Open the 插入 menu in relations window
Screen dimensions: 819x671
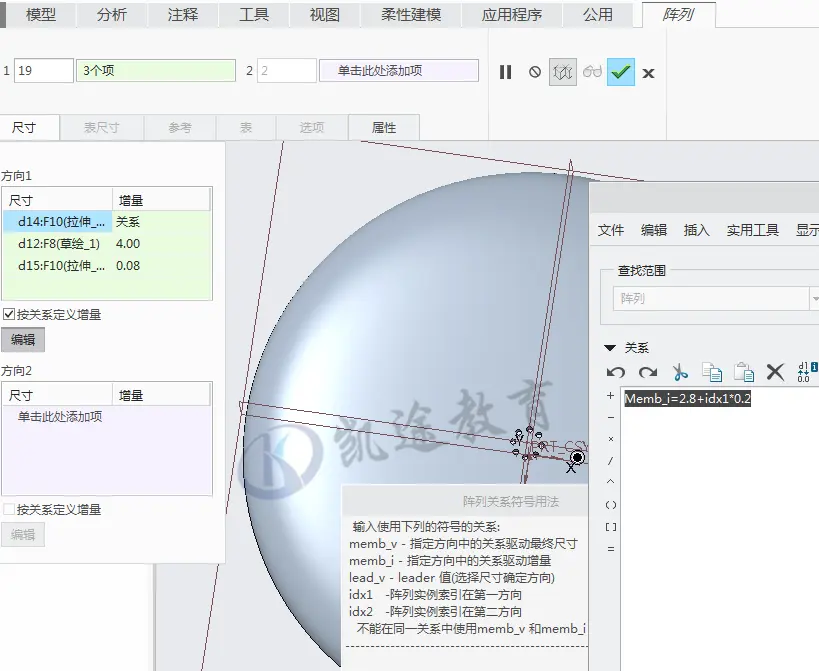click(x=696, y=230)
